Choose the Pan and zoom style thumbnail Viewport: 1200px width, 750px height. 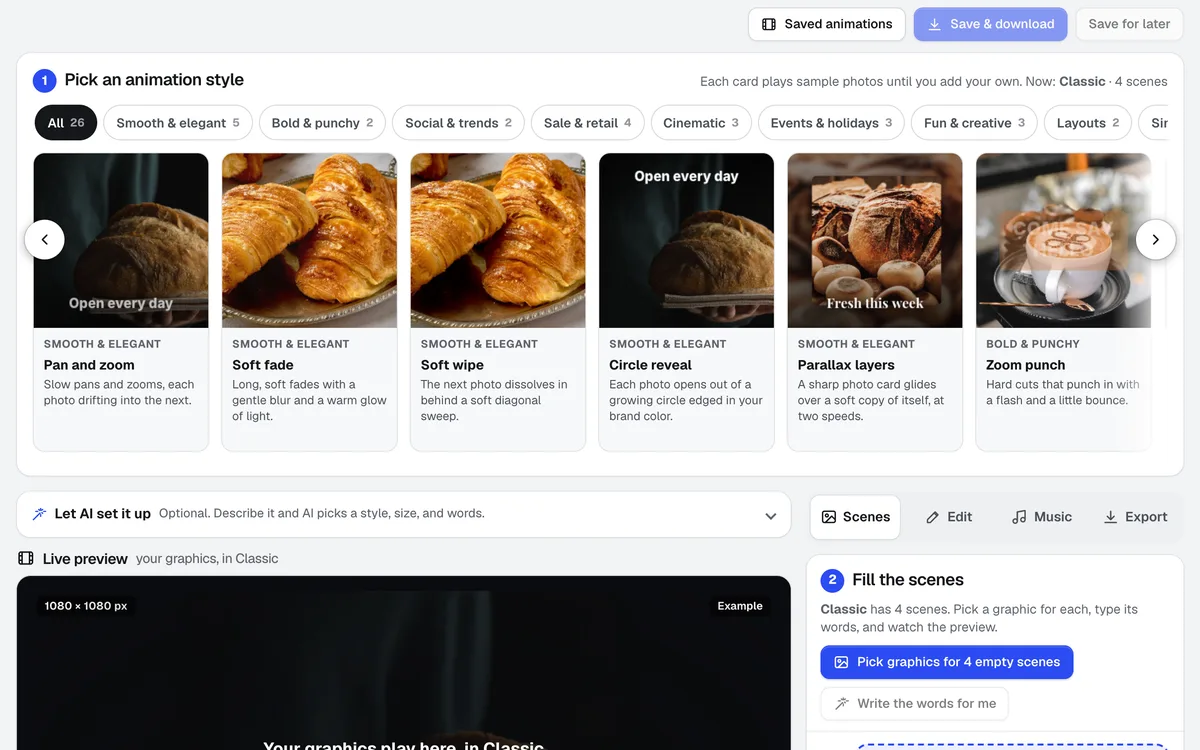121,240
